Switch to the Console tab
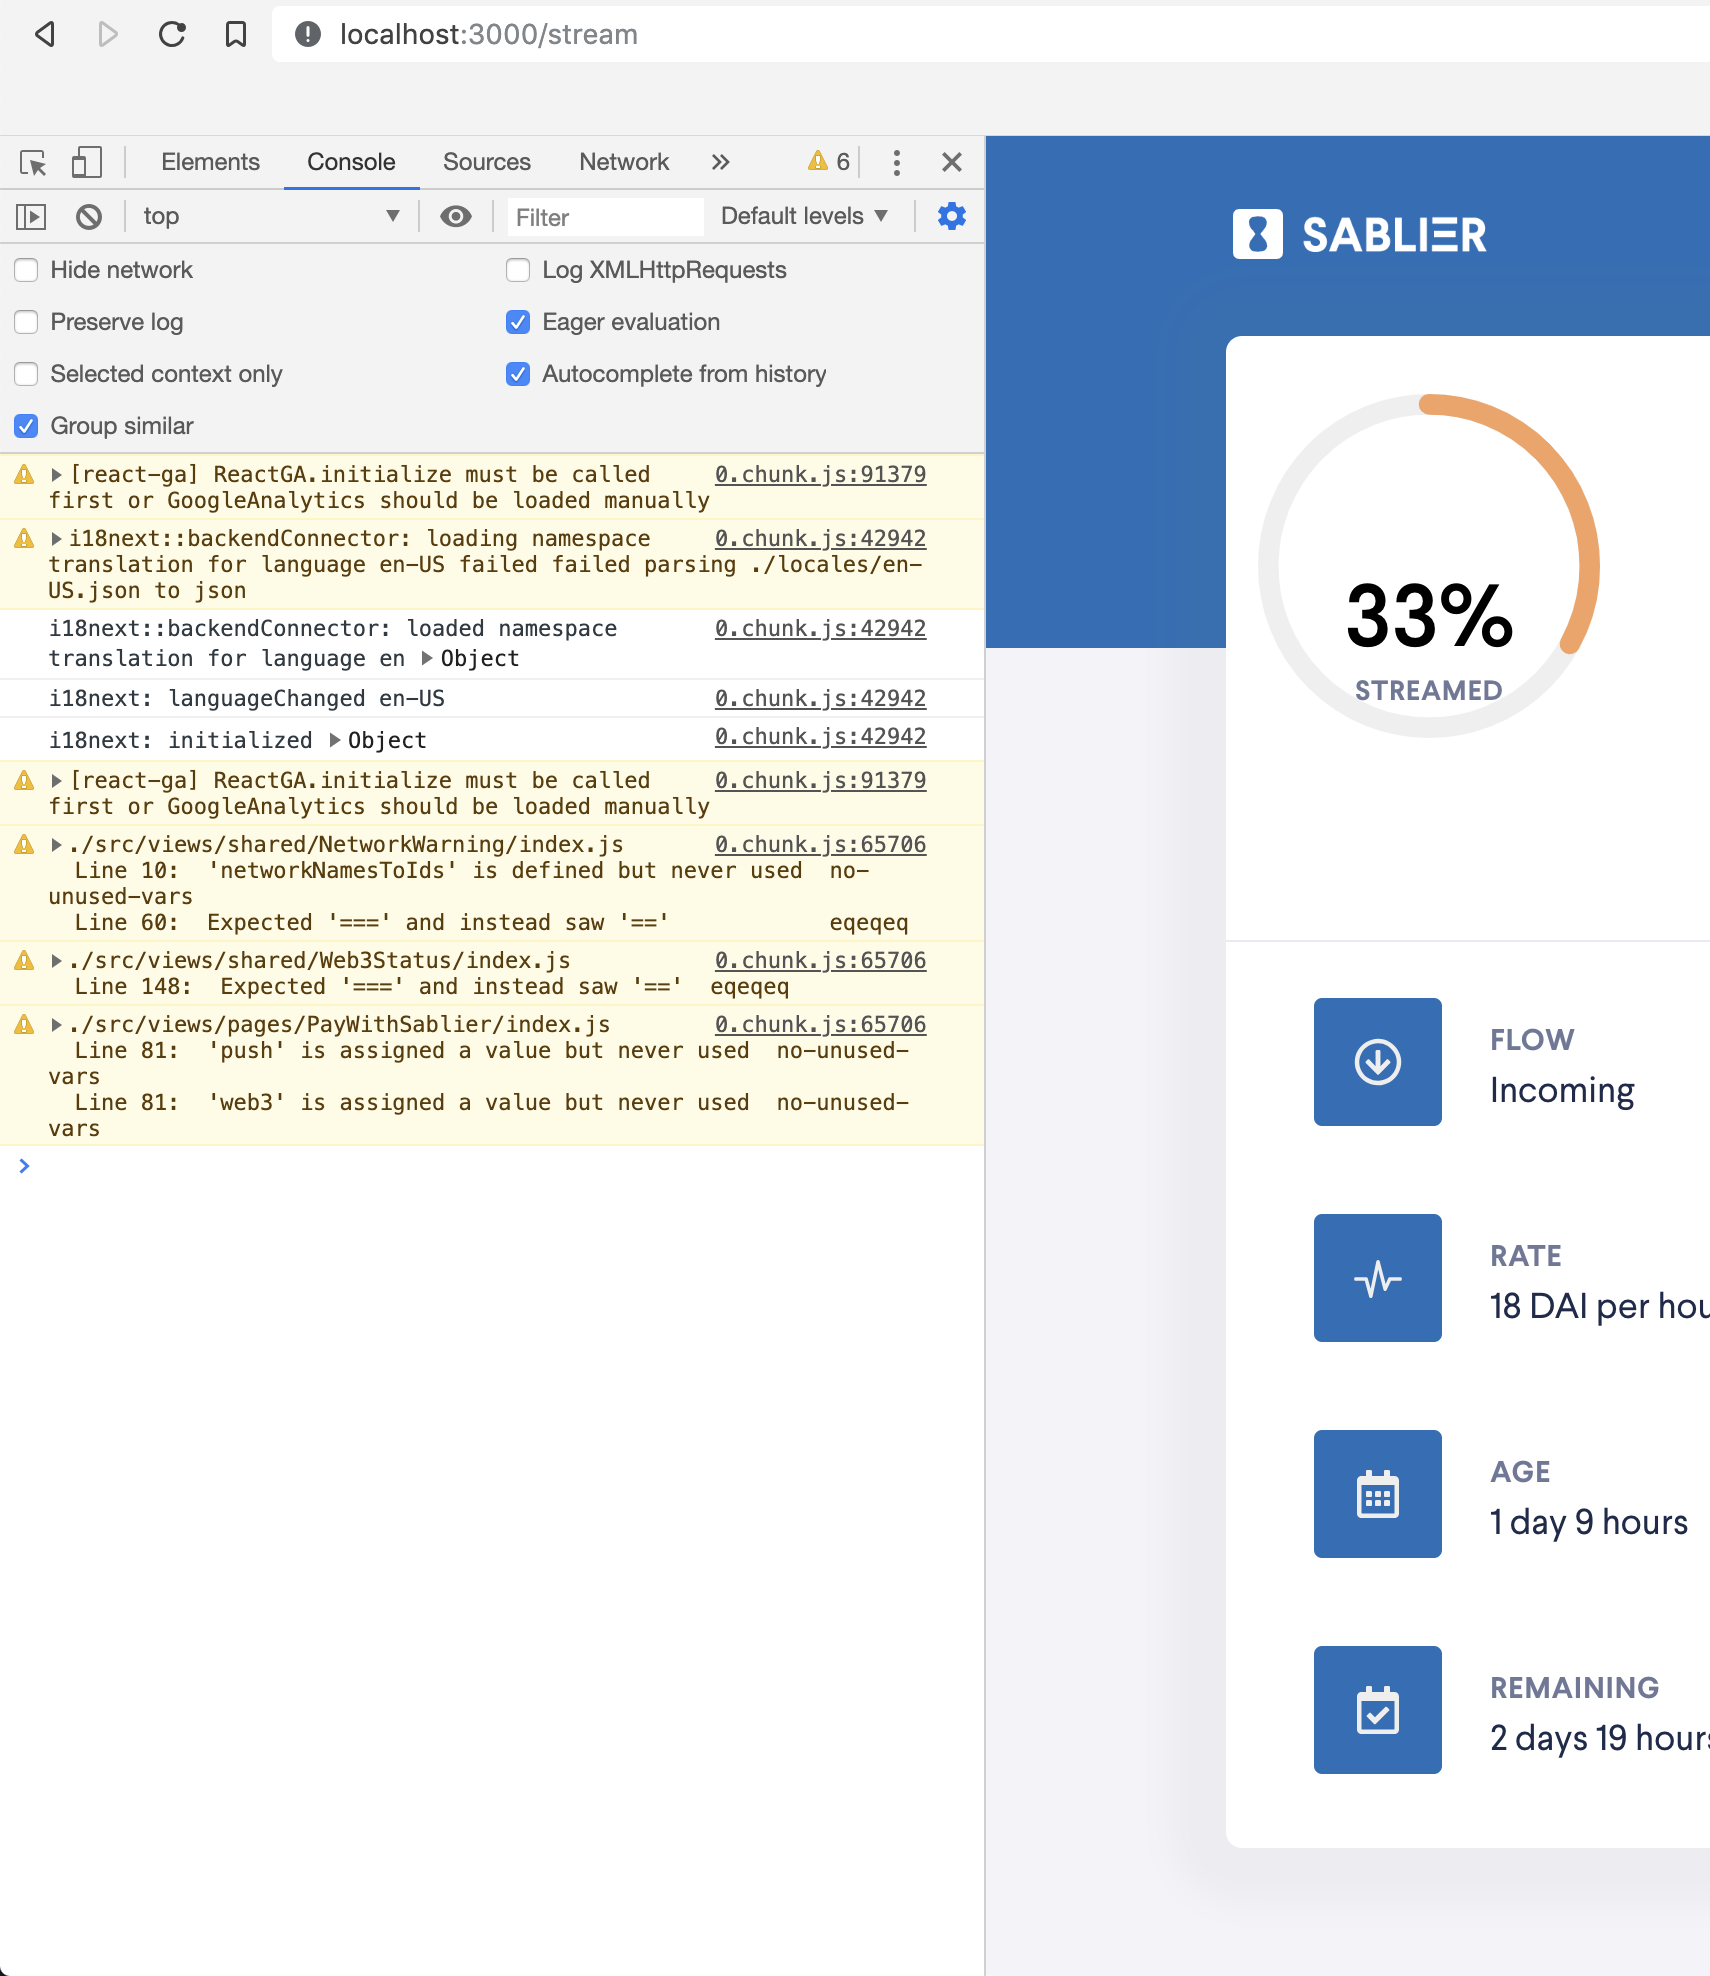The width and height of the screenshot is (1710, 1976). 351,162
